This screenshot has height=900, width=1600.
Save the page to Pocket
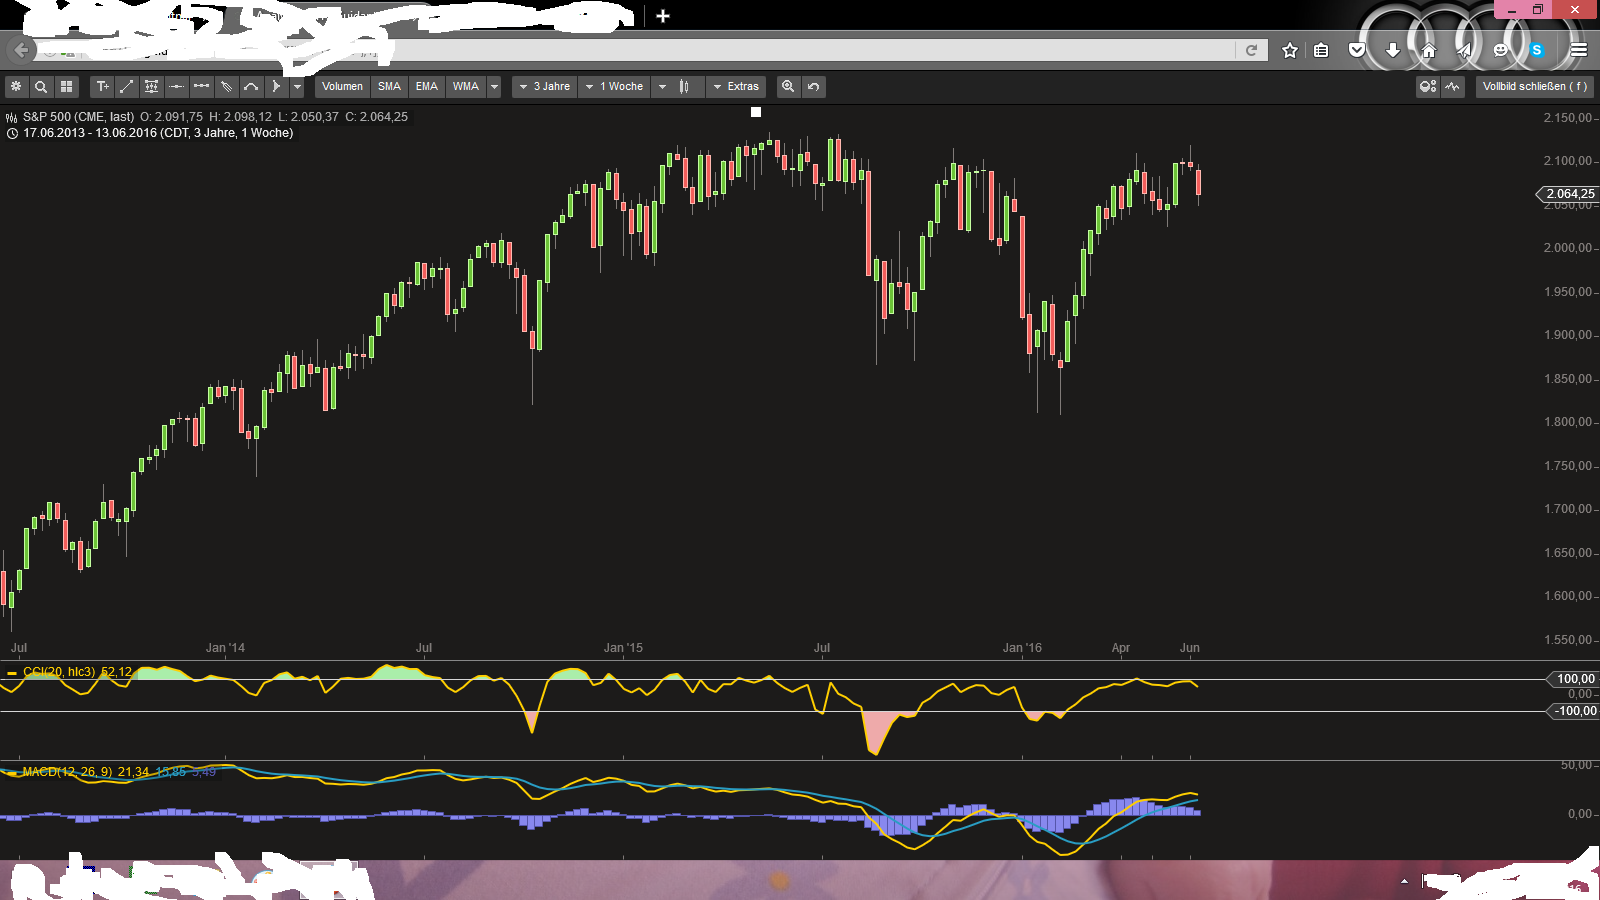pos(1357,50)
